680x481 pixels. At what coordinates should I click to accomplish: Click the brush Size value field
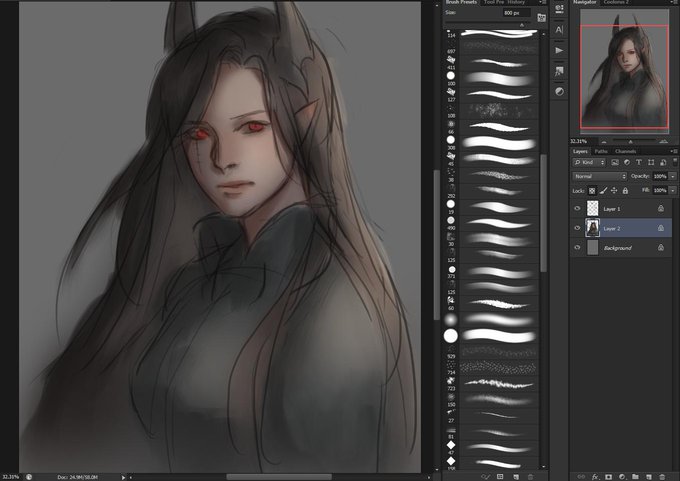pos(516,13)
